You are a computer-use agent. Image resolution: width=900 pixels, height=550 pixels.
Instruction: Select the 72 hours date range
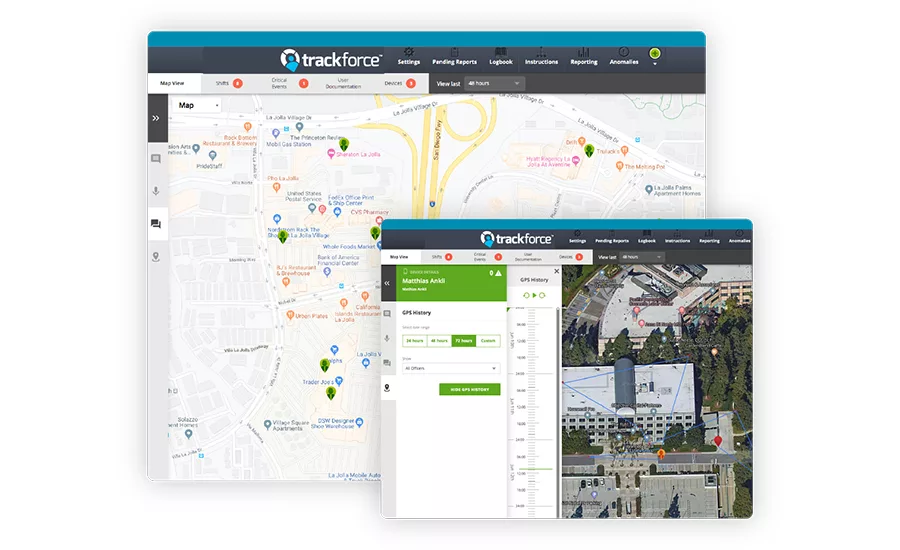click(464, 340)
